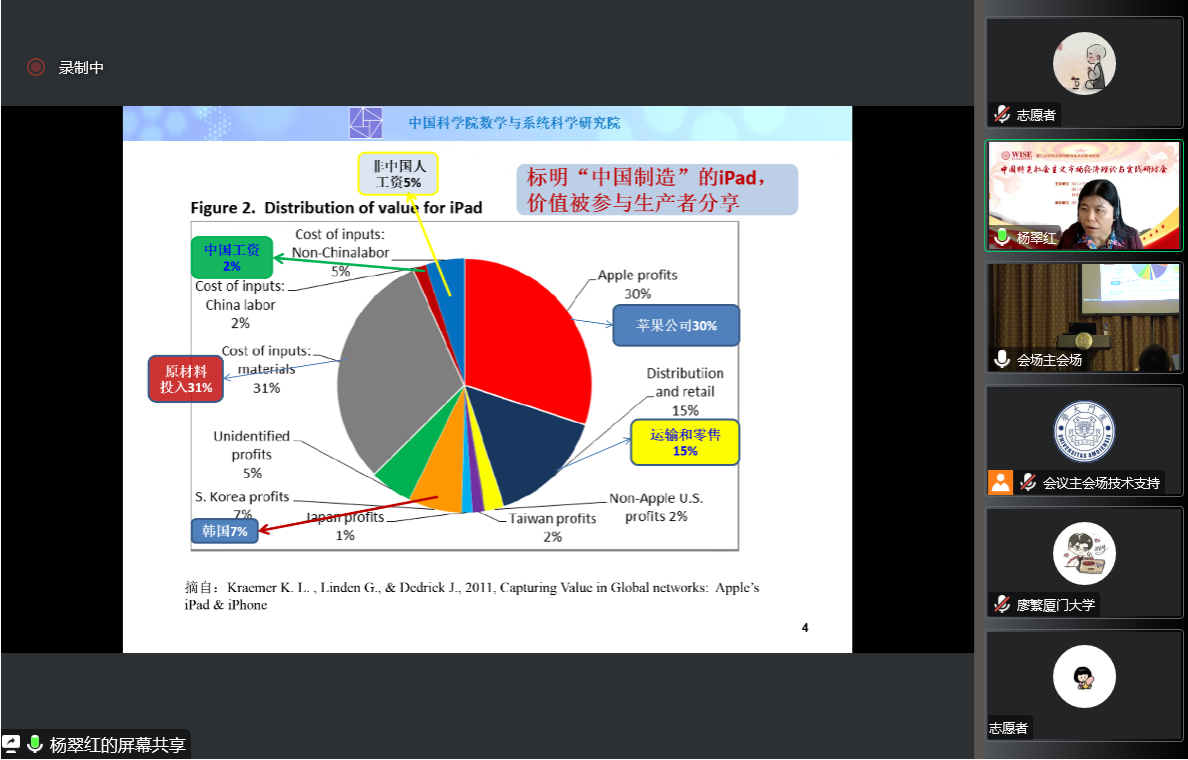
Task: Click the red recording indicator icon
Action: pyautogui.click(x=36, y=67)
